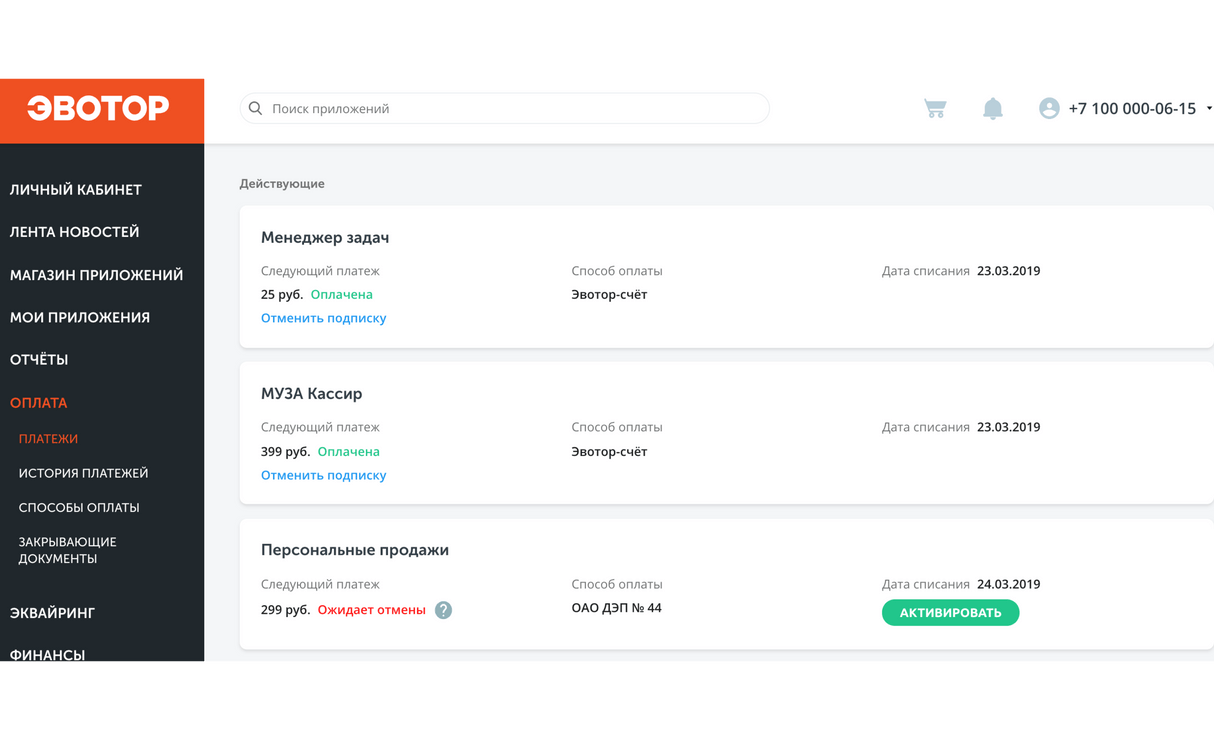The height and width of the screenshot is (740, 1214).
Task: Click the user profile avatar icon
Action: [x=1048, y=108]
